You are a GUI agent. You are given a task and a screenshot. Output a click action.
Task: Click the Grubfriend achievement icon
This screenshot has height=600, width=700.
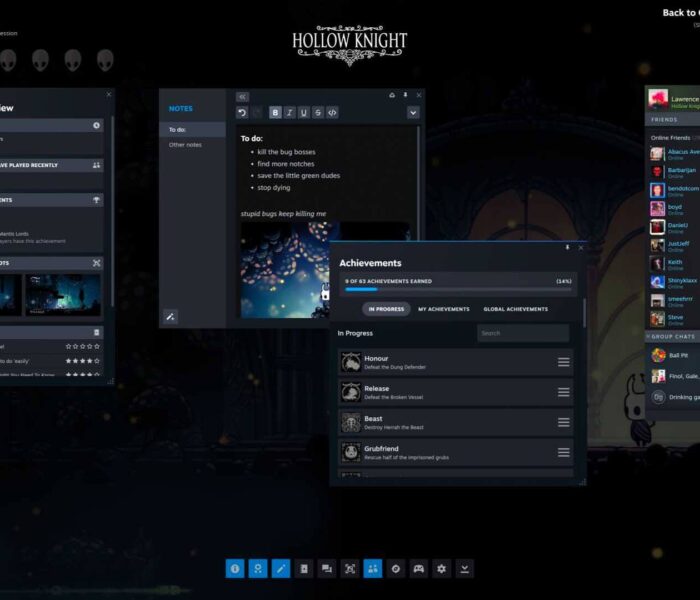tap(351, 452)
